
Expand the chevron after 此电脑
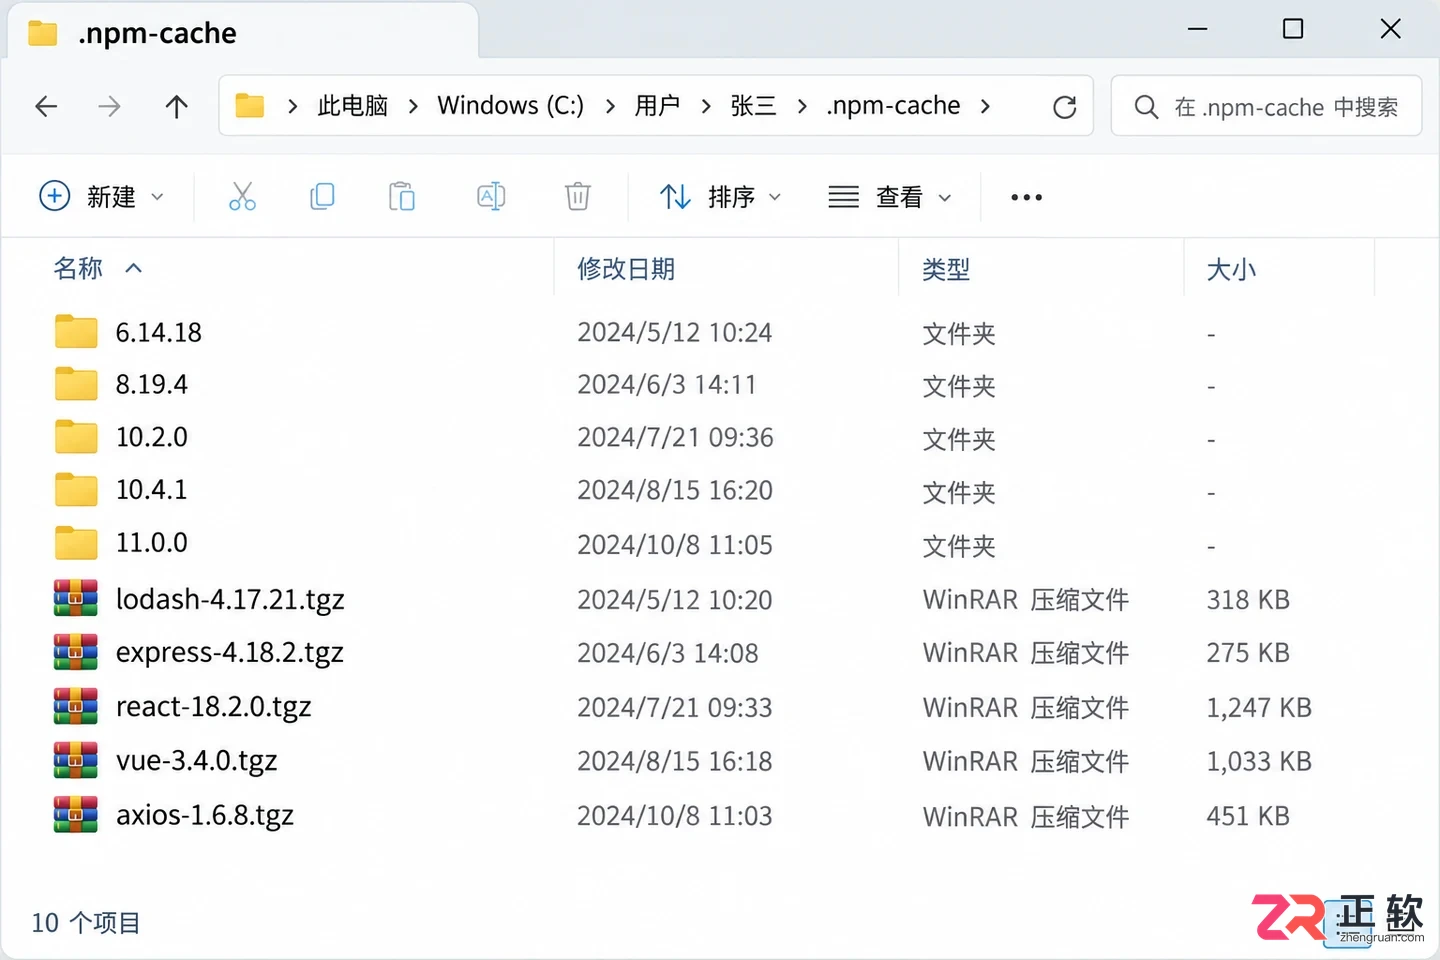[413, 106]
